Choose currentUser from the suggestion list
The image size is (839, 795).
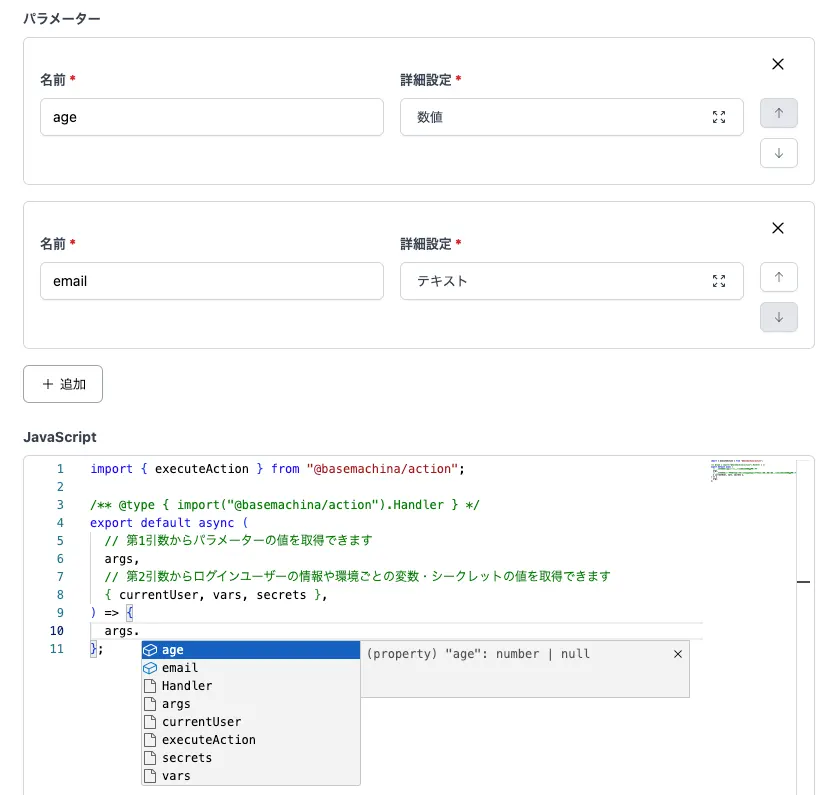click(251, 722)
